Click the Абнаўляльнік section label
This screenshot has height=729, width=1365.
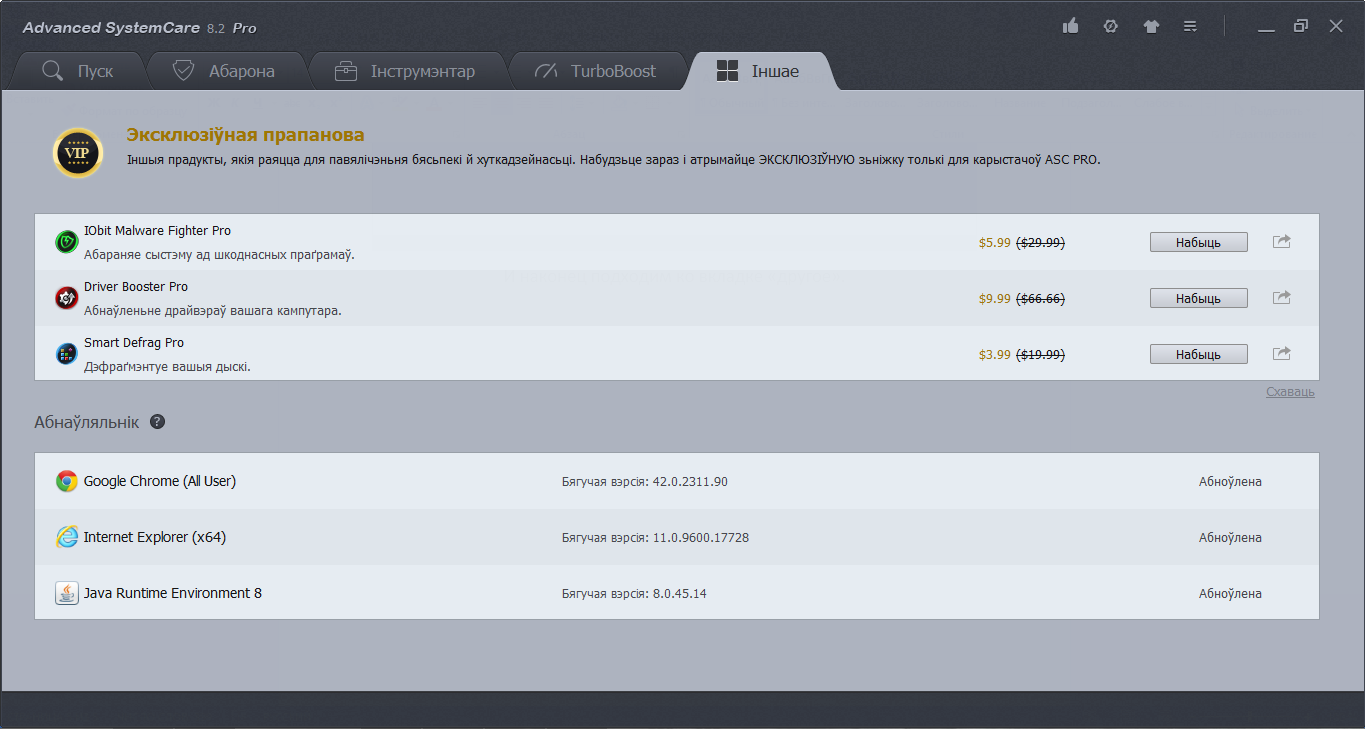tap(87, 422)
